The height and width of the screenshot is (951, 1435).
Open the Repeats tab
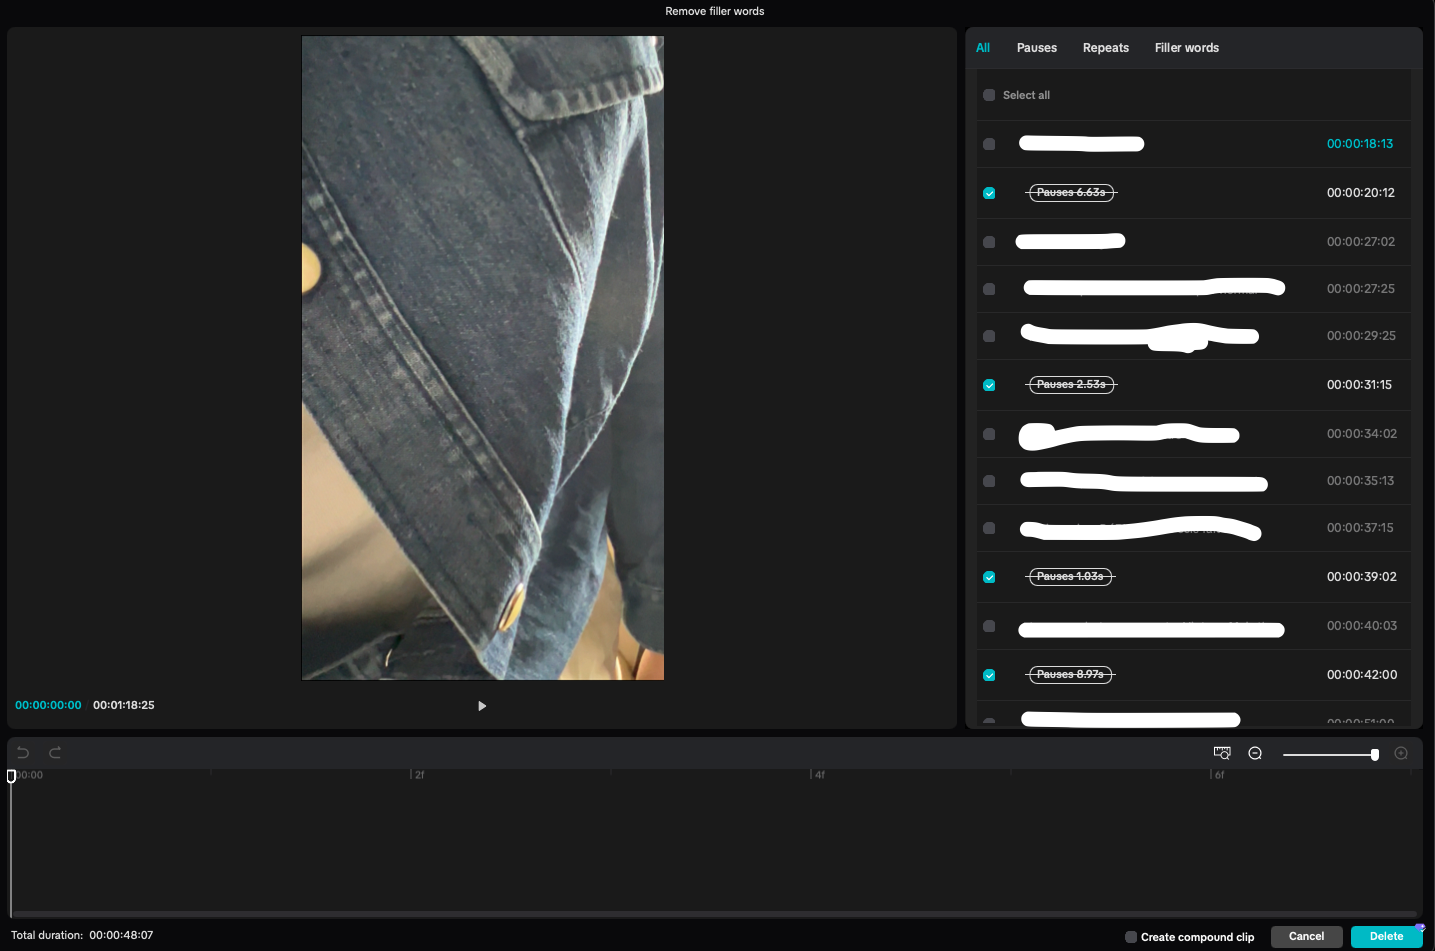point(1105,48)
